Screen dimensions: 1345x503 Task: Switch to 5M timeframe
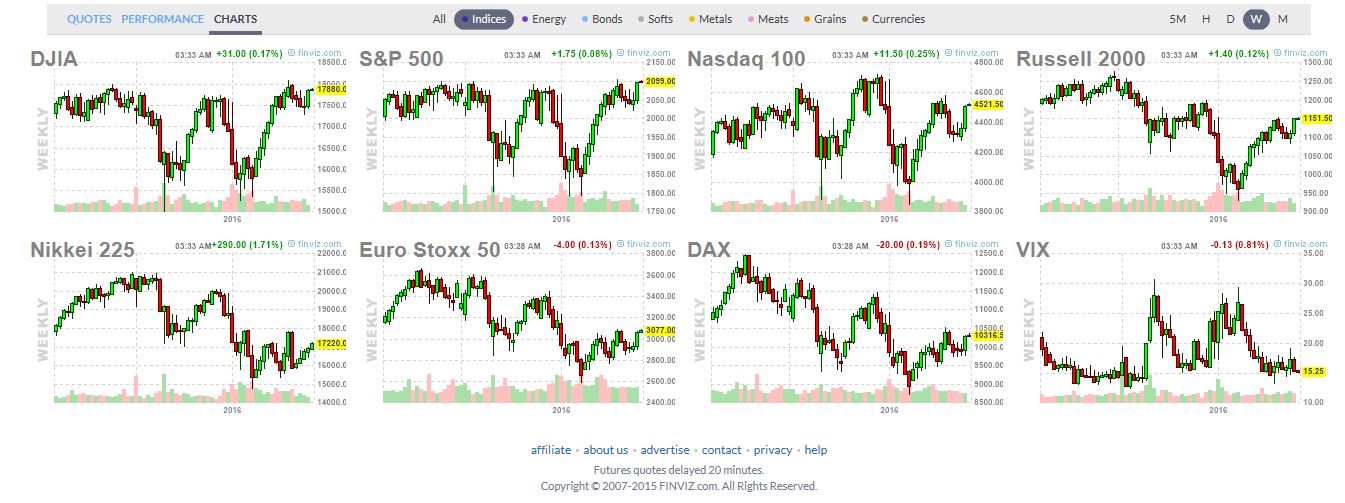click(x=1178, y=19)
